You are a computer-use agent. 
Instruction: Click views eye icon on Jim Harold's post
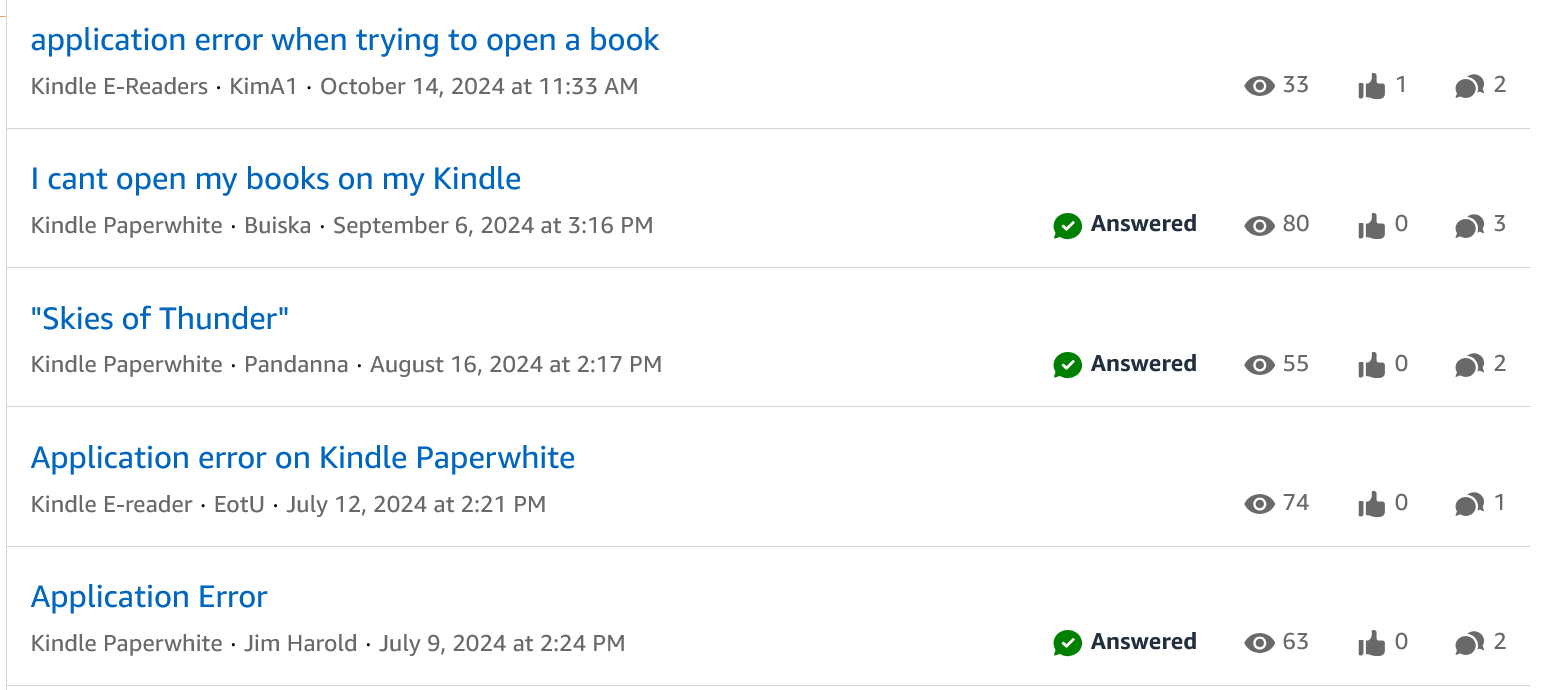[x=1259, y=643]
